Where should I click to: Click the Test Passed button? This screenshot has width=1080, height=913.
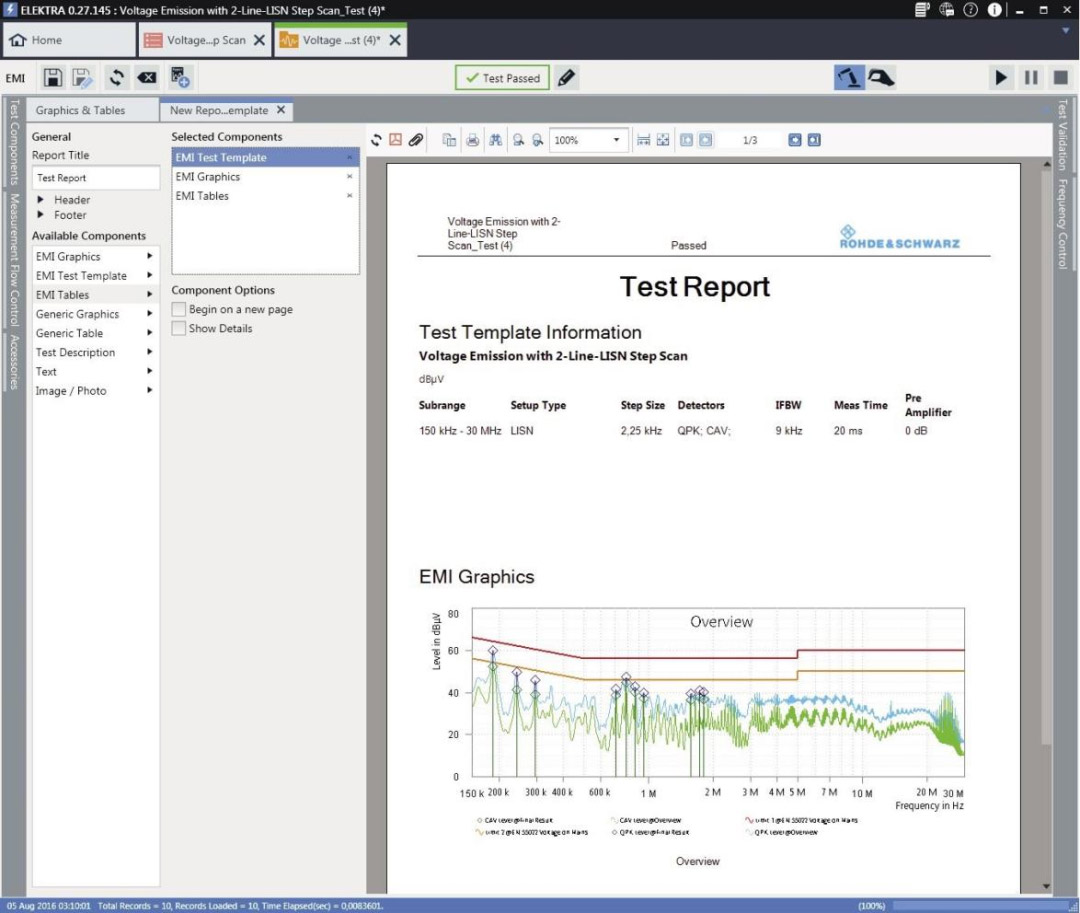(501, 78)
